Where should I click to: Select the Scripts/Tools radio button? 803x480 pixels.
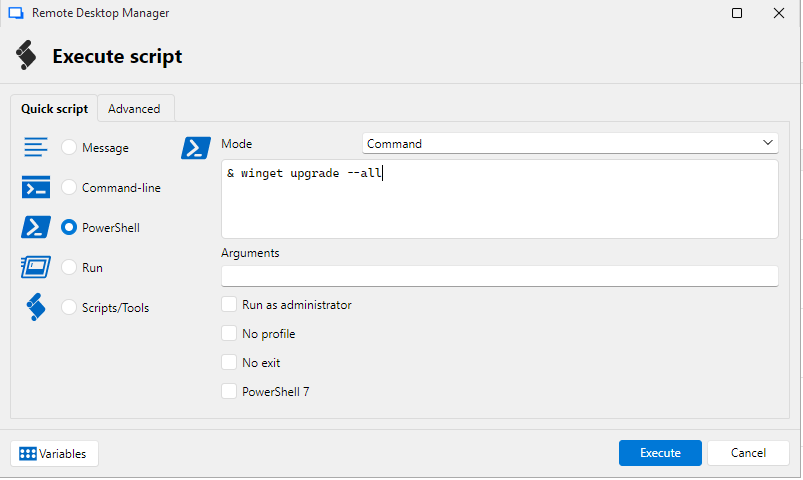coord(69,307)
